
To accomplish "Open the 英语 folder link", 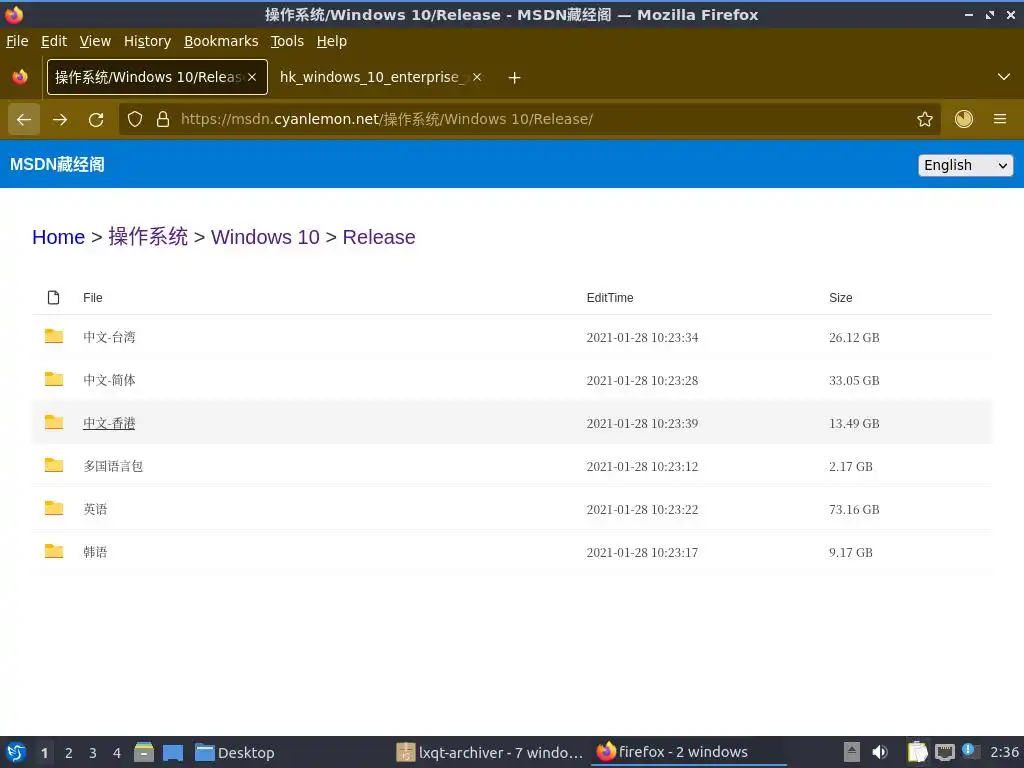I will point(95,509).
